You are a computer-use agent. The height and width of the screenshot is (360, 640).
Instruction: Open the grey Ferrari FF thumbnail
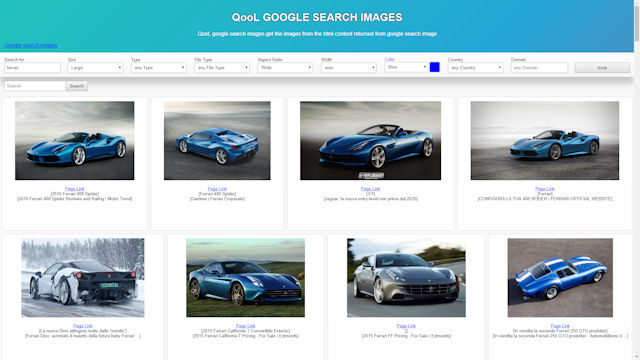click(406, 278)
